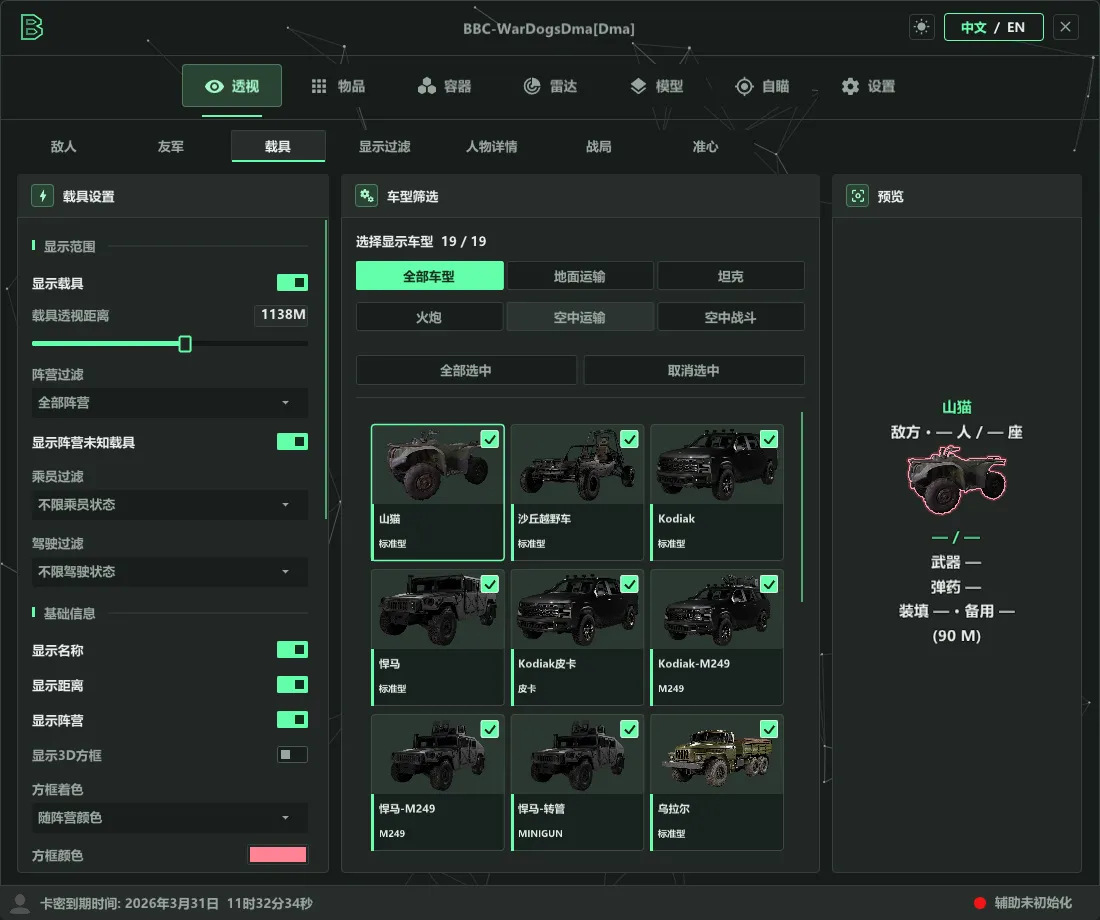Click the focus frame icon in 预览 header
Image resolution: width=1100 pixels, height=920 pixels.
[857, 196]
